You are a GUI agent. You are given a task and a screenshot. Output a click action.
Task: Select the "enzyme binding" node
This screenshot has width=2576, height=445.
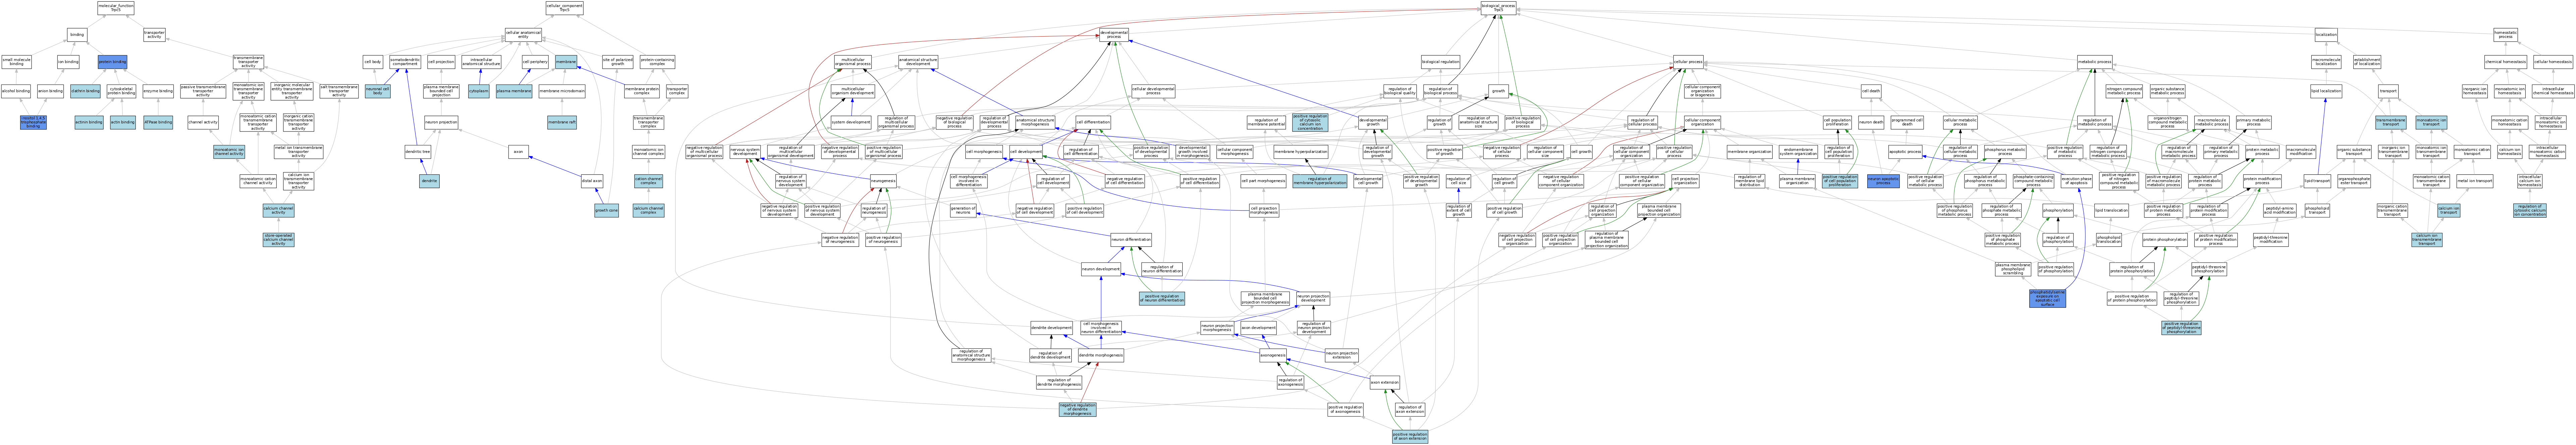(x=158, y=91)
